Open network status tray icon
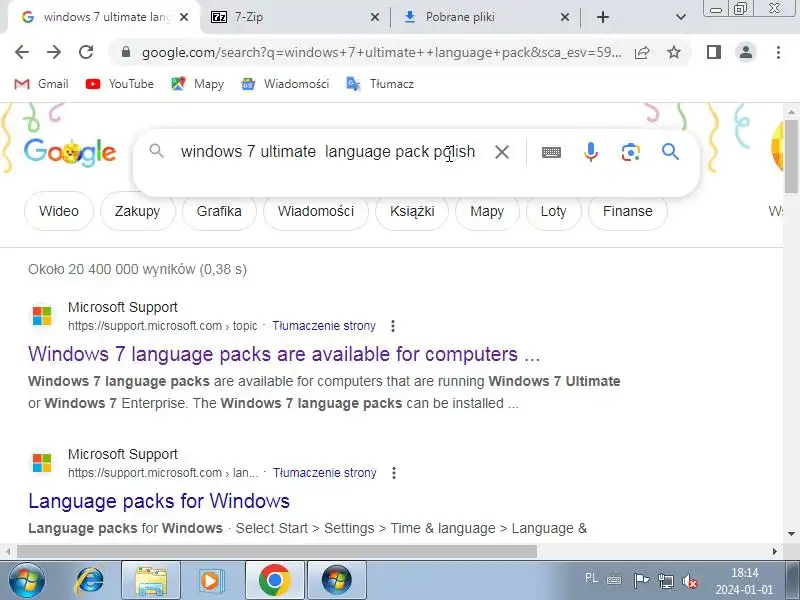 point(665,581)
